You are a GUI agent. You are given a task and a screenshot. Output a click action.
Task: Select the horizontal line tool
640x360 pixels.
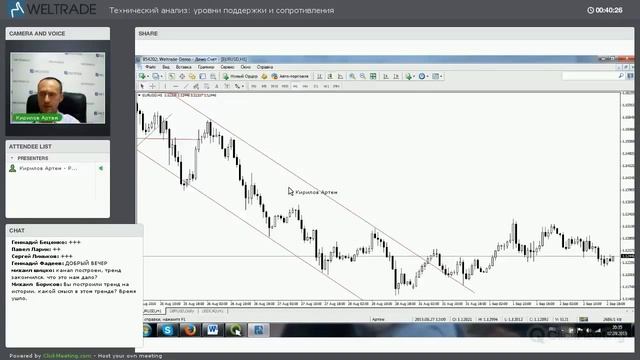(176, 86)
